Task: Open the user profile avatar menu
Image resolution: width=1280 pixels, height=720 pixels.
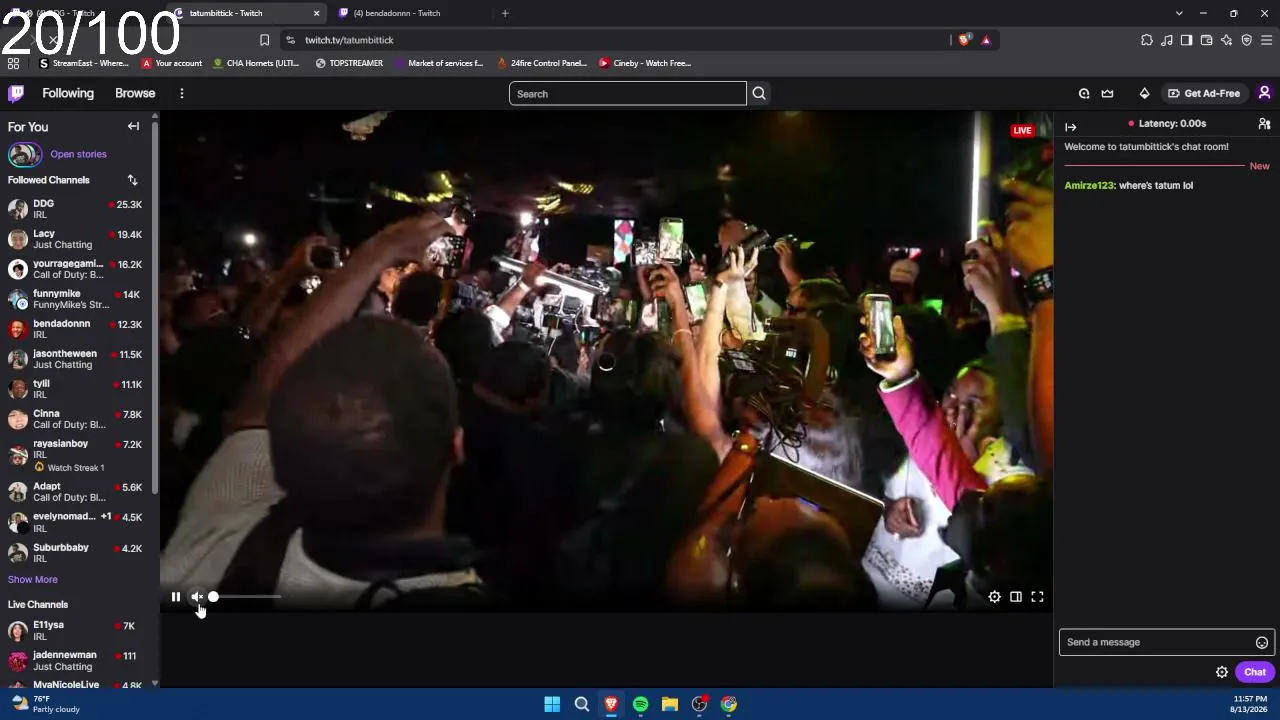Action: tap(1264, 93)
